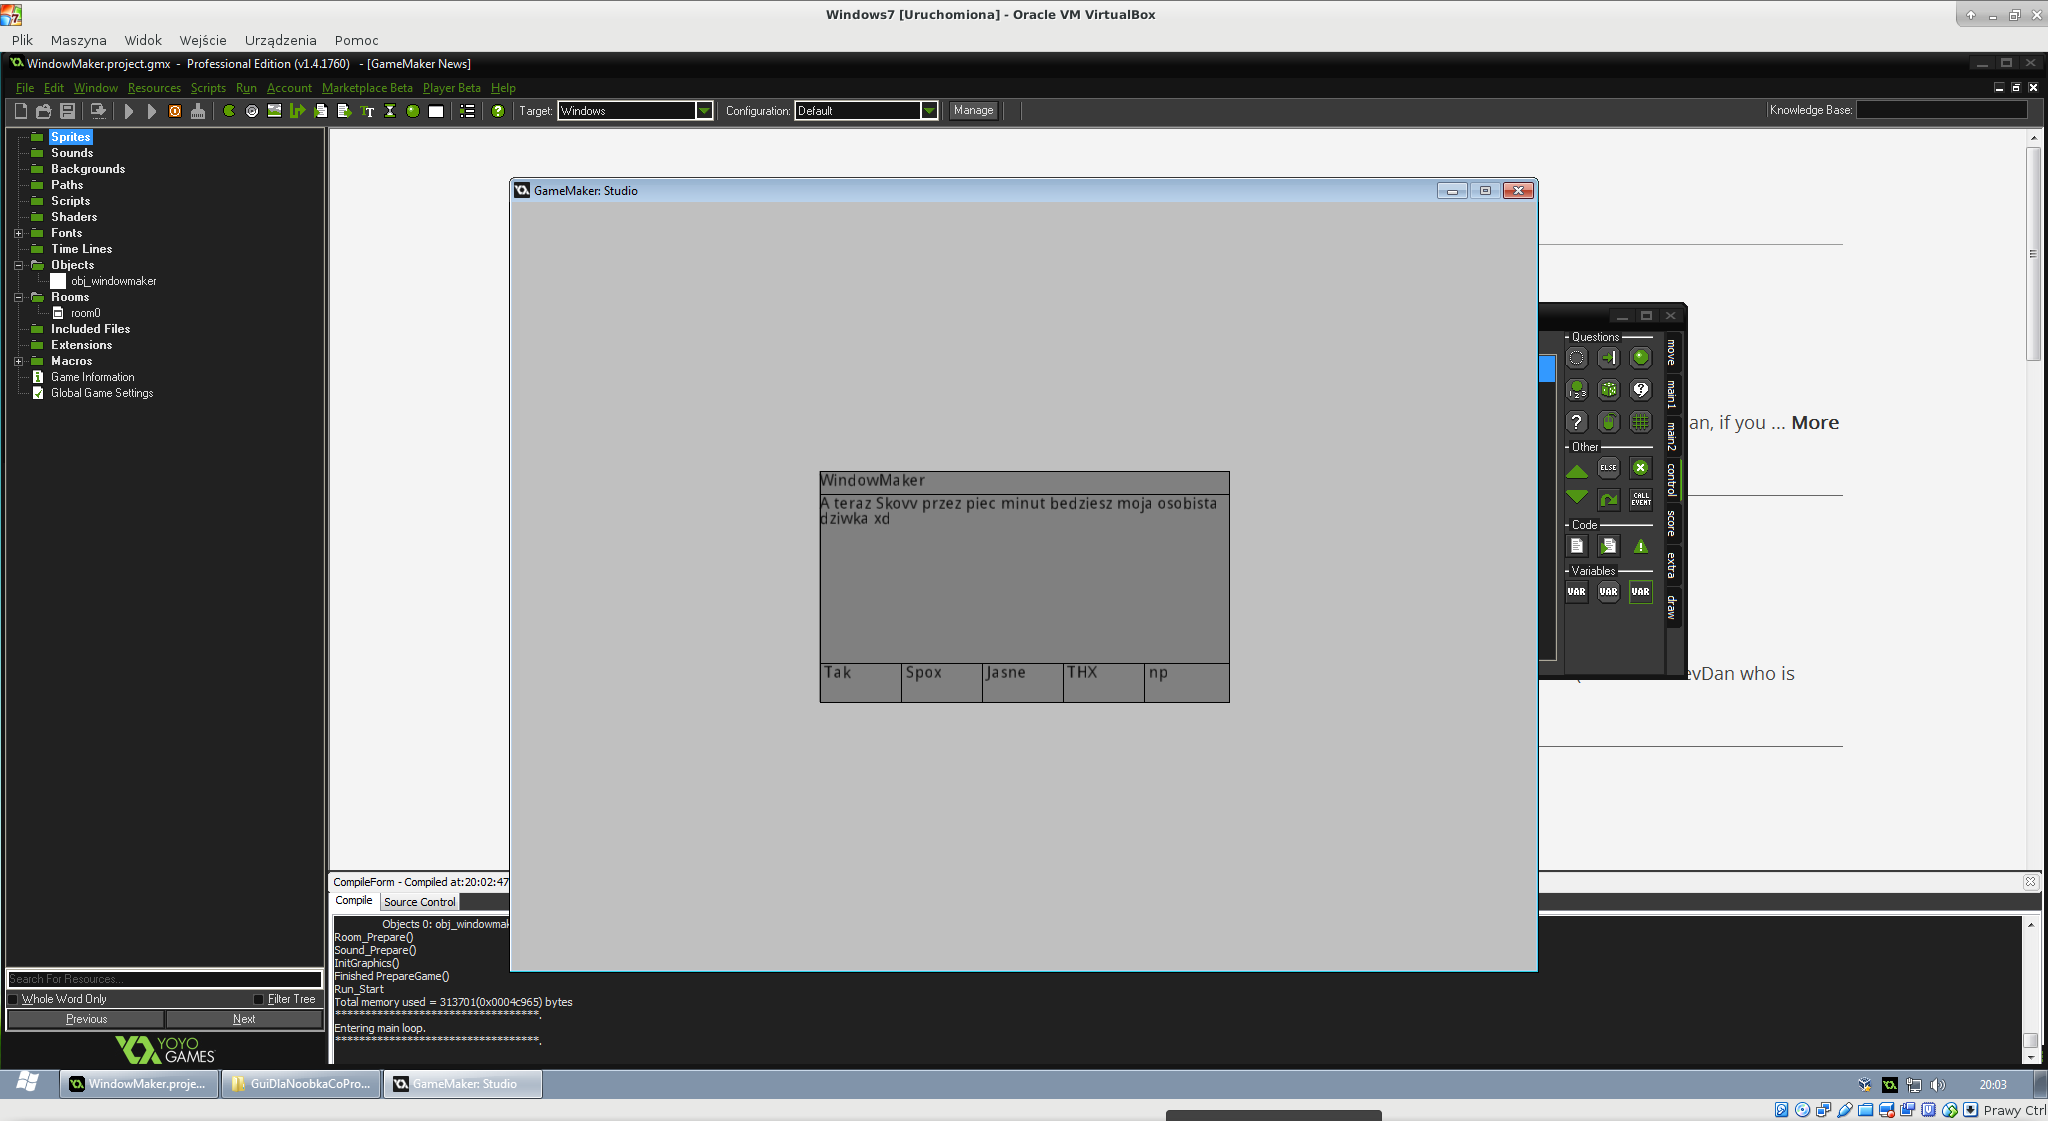Click the Search For Resources field
Screen dimensions: 2048x1121
(164, 979)
